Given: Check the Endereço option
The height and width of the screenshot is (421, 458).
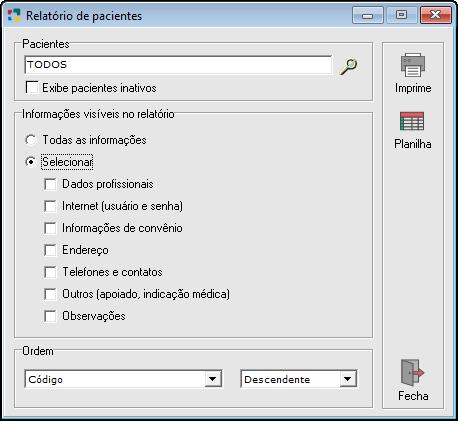Looking at the screenshot, I should (50, 250).
